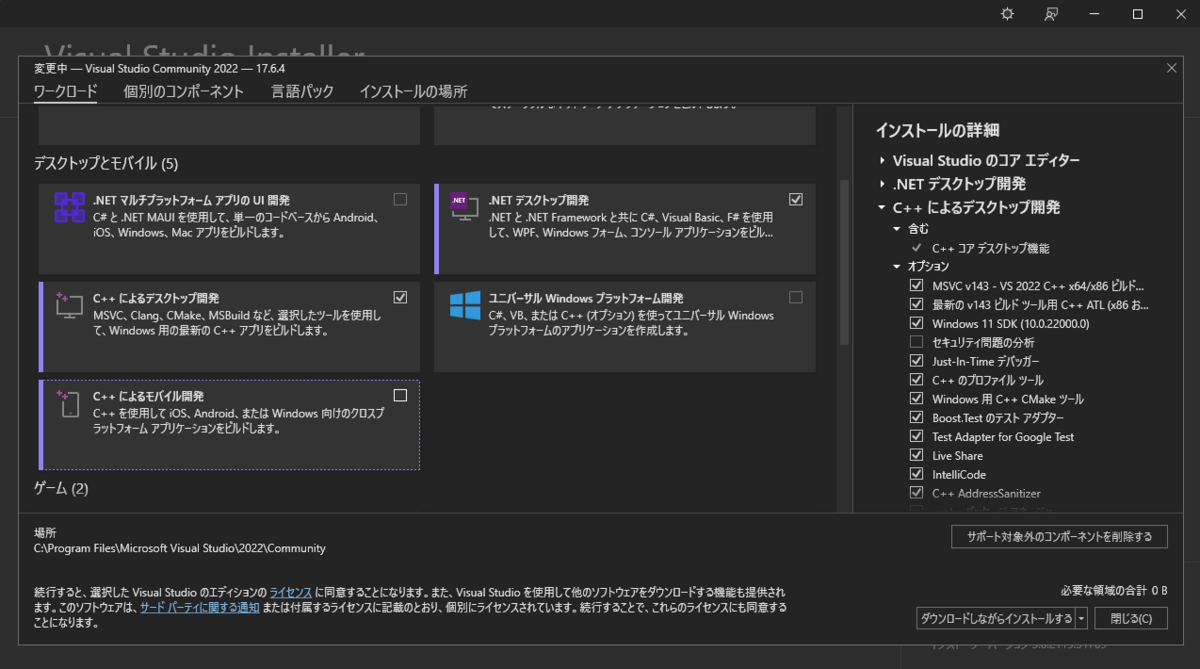The height and width of the screenshot is (669, 1200).
Task: Toggle Boost.Test のテスト アダプター option
Action: 916,418
